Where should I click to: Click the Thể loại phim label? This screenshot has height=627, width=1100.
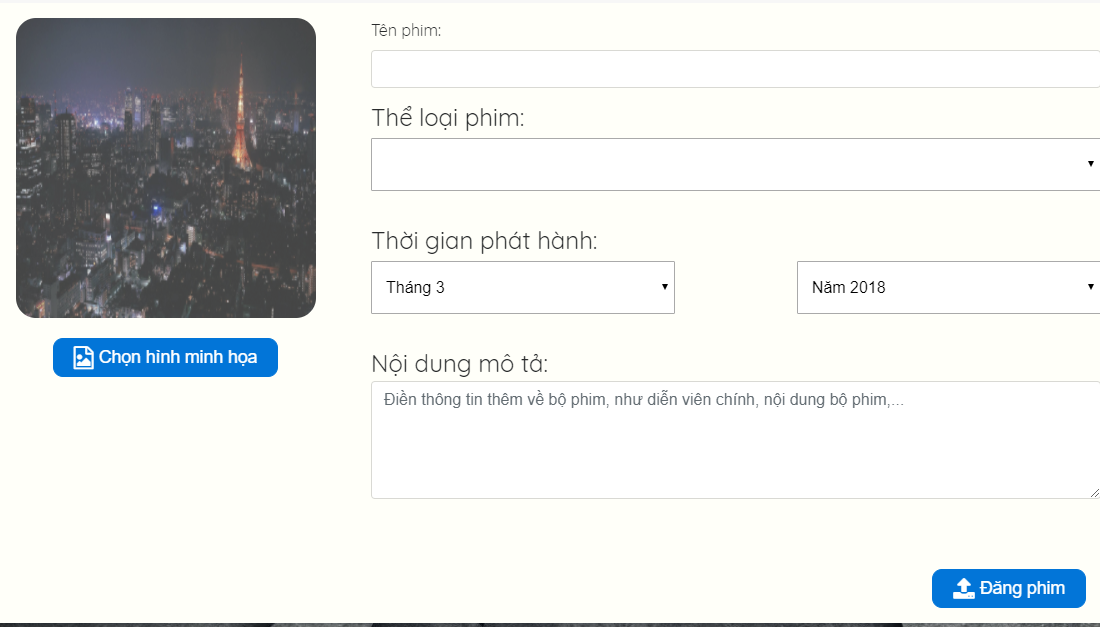pyautogui.click(x=447, y=117)
